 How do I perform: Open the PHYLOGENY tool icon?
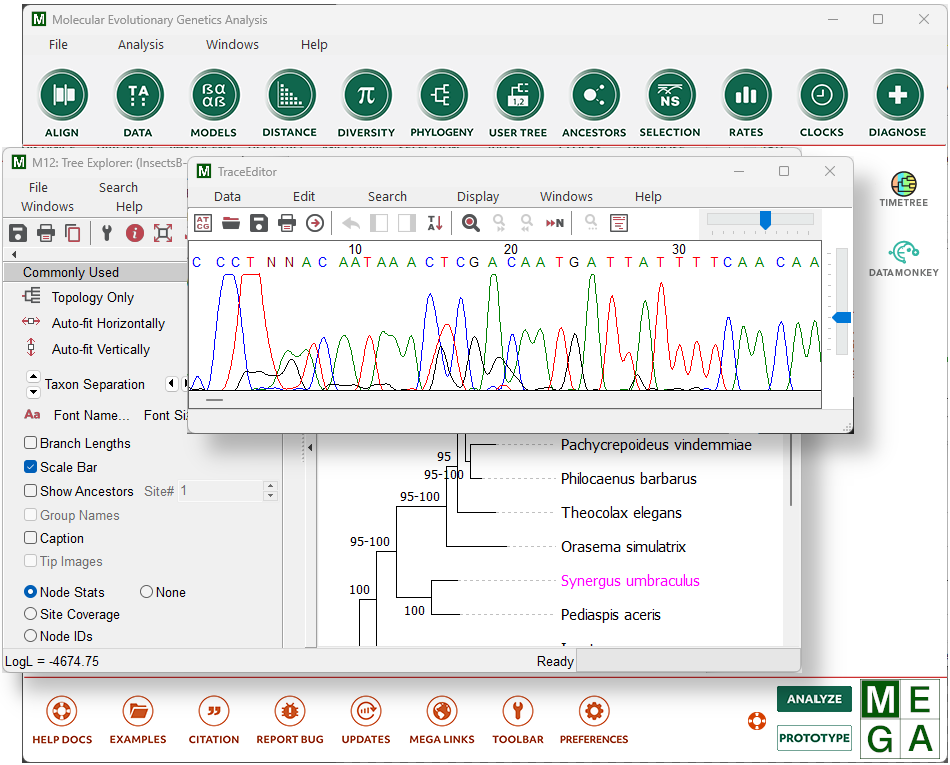coord(442,95)
